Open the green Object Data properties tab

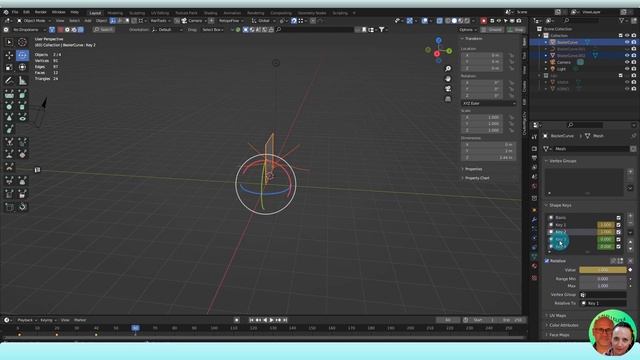pyautogui.click(x=534, y=256)
